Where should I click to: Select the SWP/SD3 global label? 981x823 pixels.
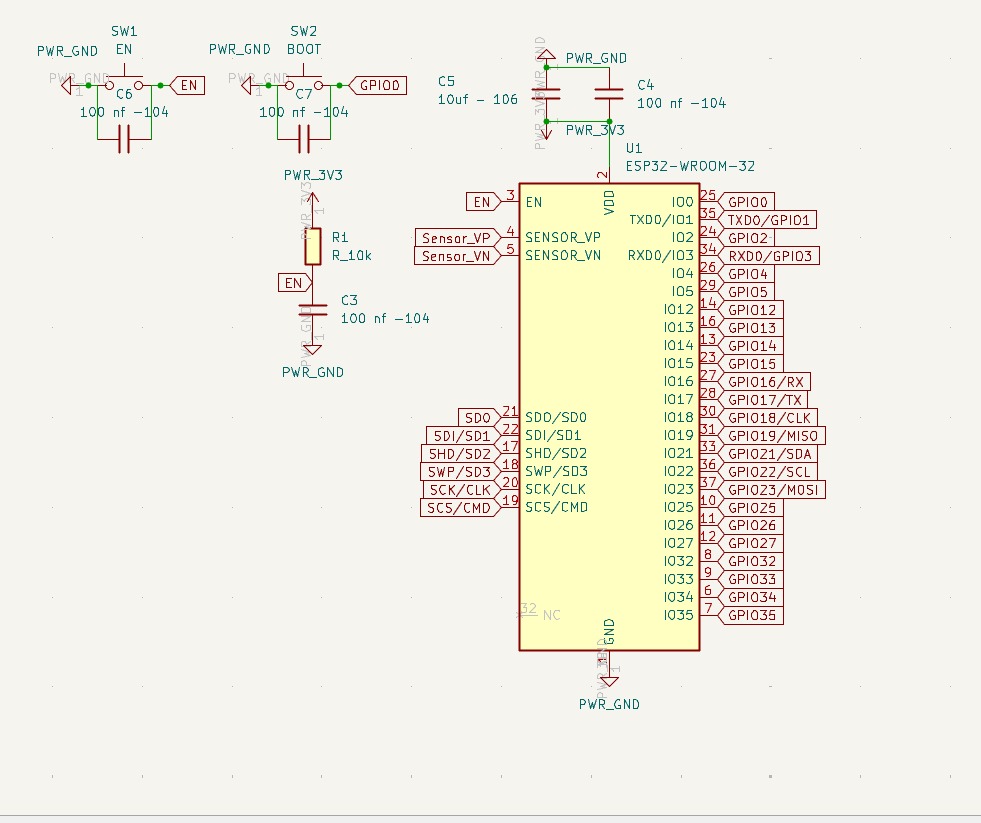click(461, 472)
